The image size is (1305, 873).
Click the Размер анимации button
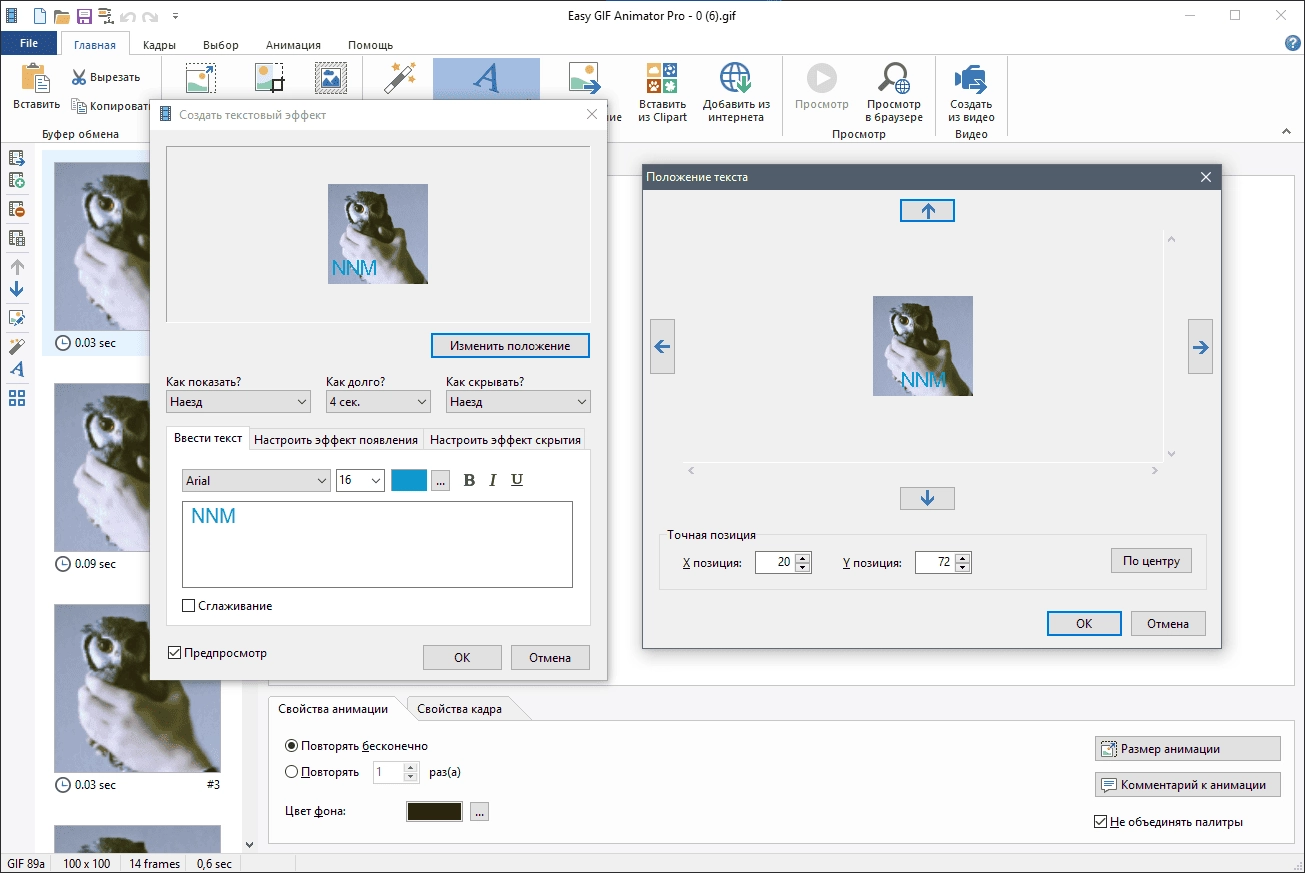(x=1188, y=748)
